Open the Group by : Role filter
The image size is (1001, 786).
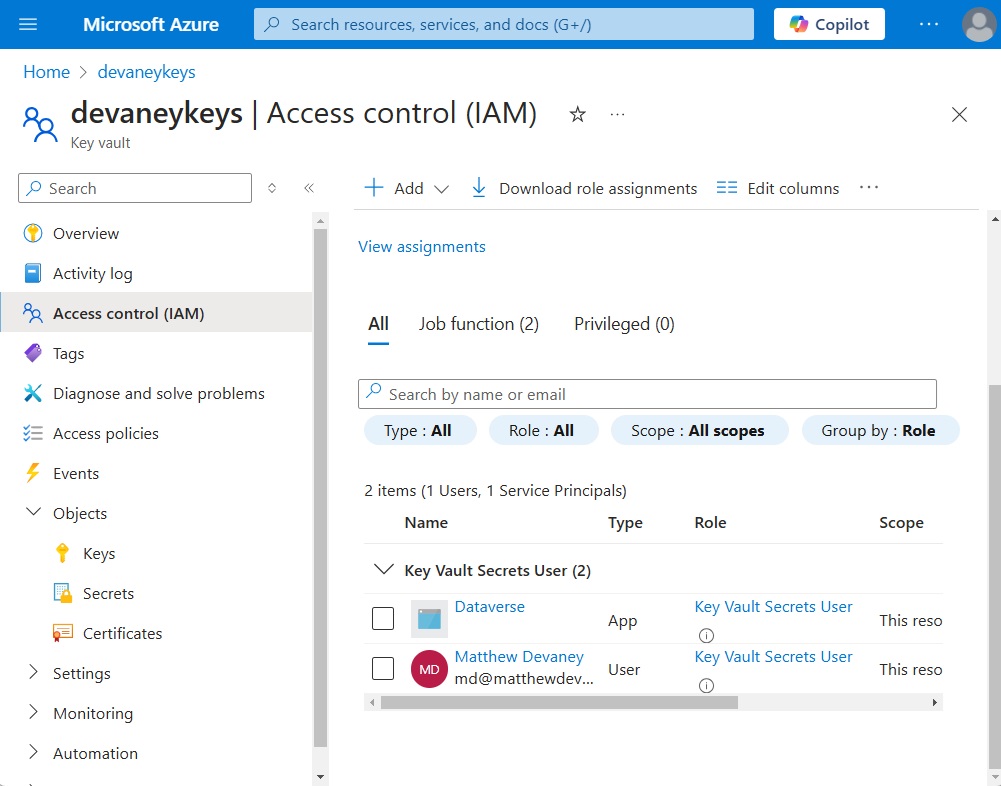click(x=880, y=430)
